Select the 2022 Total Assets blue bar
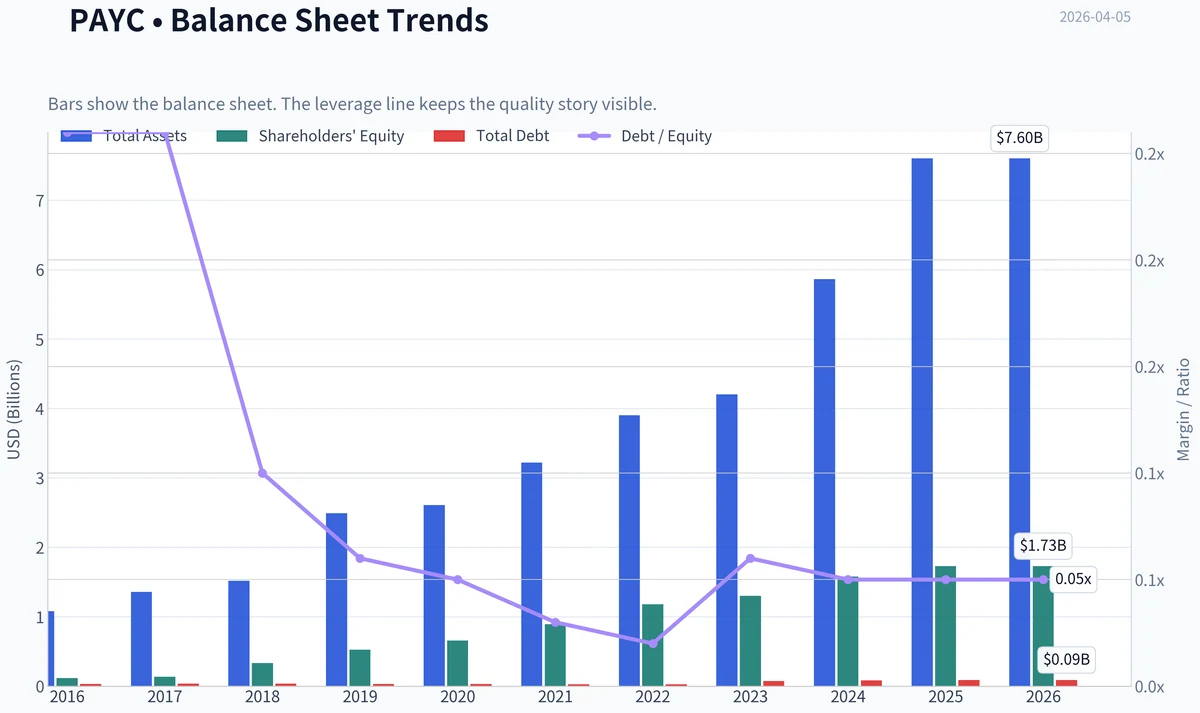 (629, 550)
